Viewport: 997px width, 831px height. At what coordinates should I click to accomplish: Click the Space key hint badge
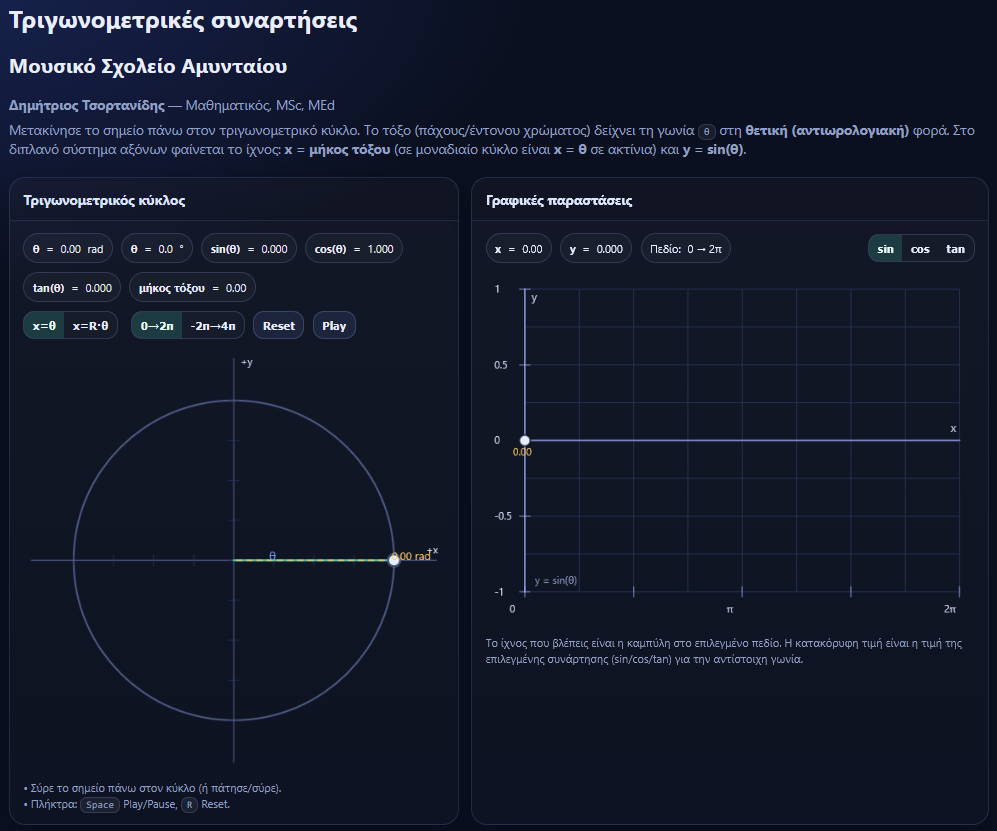pos(100,805)
